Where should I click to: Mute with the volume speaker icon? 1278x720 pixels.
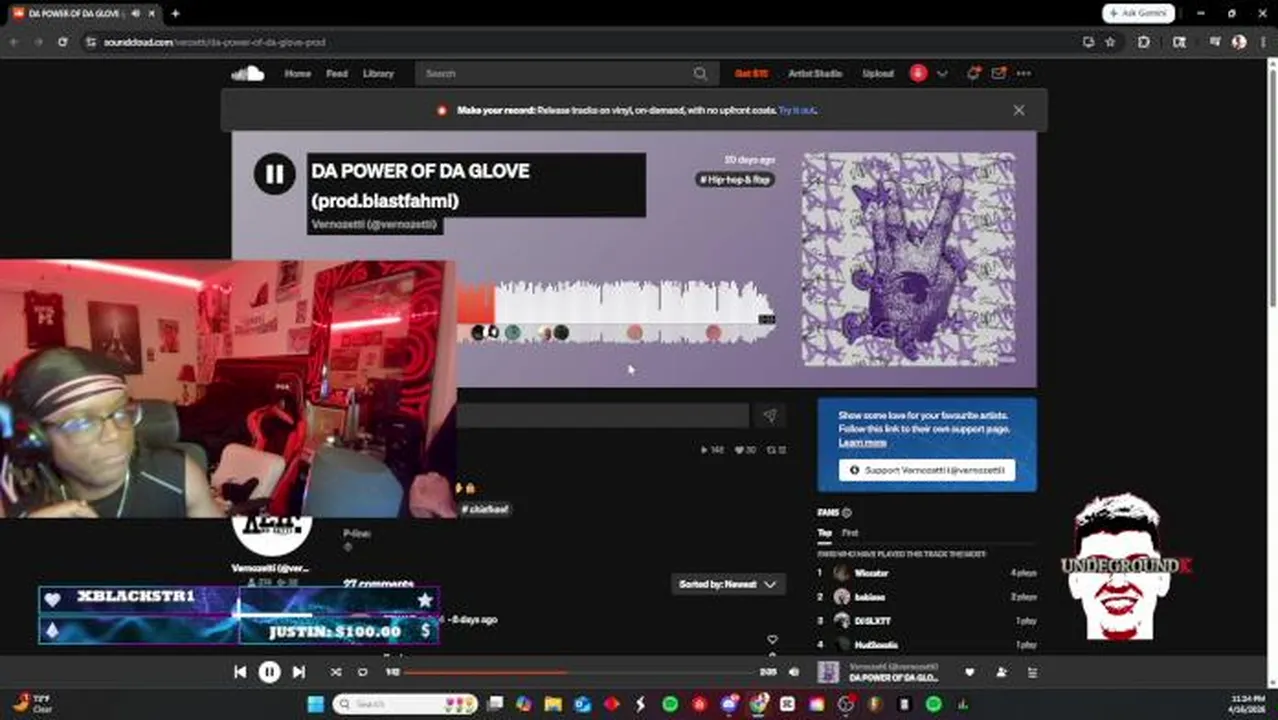794,672
